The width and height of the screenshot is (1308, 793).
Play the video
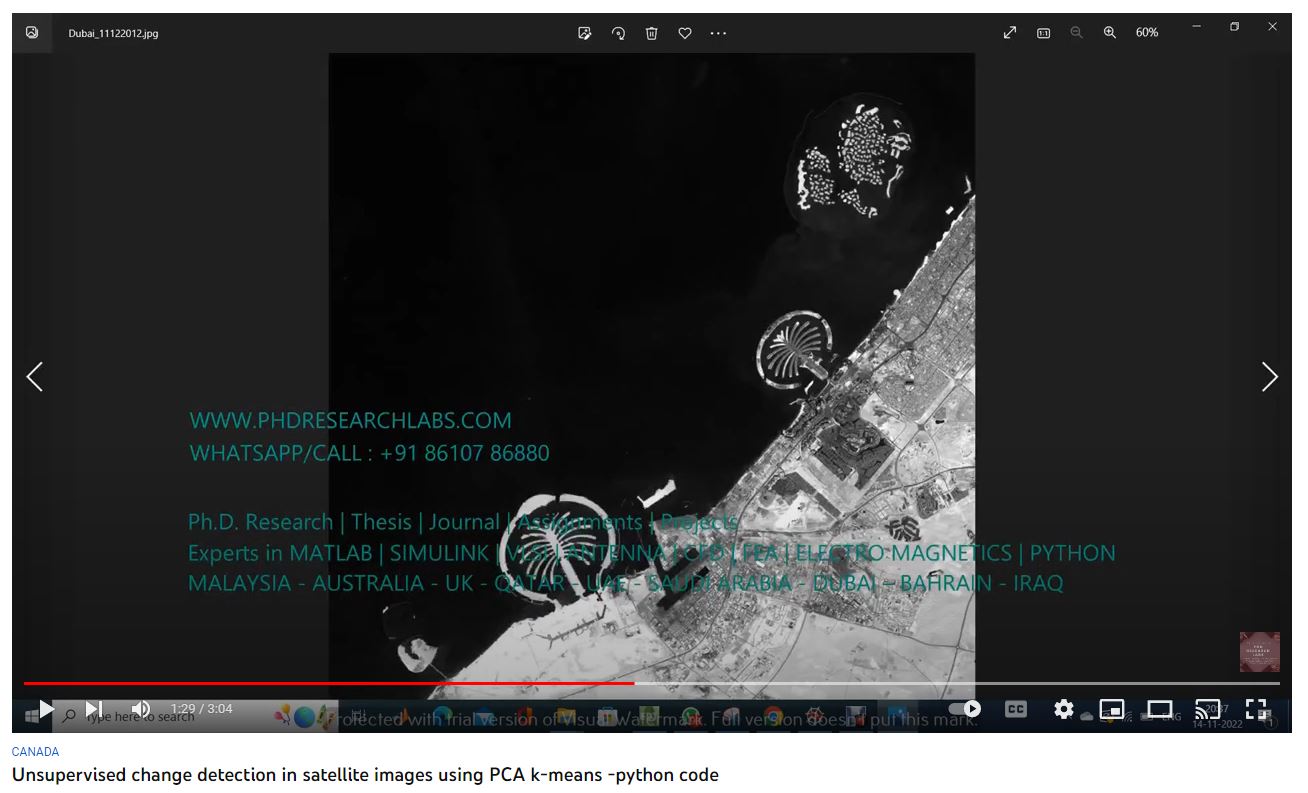(46, 709)
